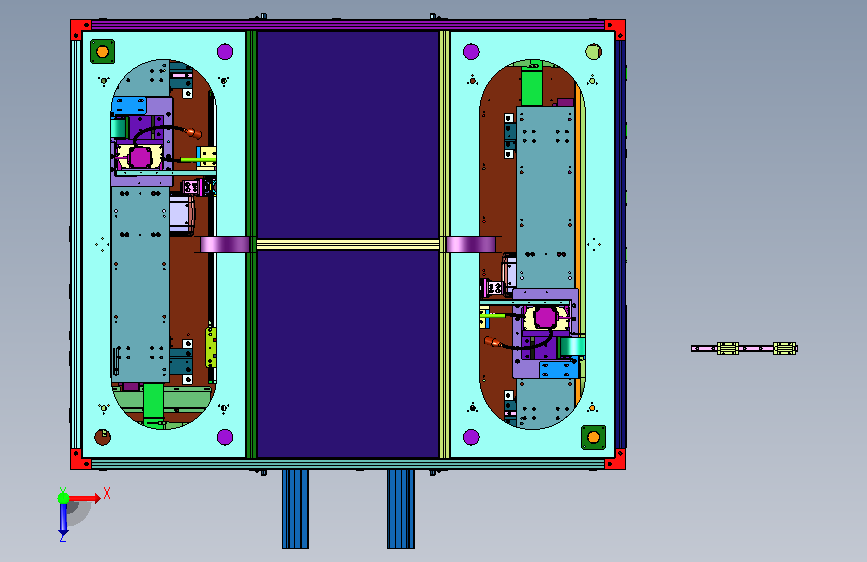867x562 pixels.
Task: Select the bottom-left red corner bracket
Action: click(80, 459)
